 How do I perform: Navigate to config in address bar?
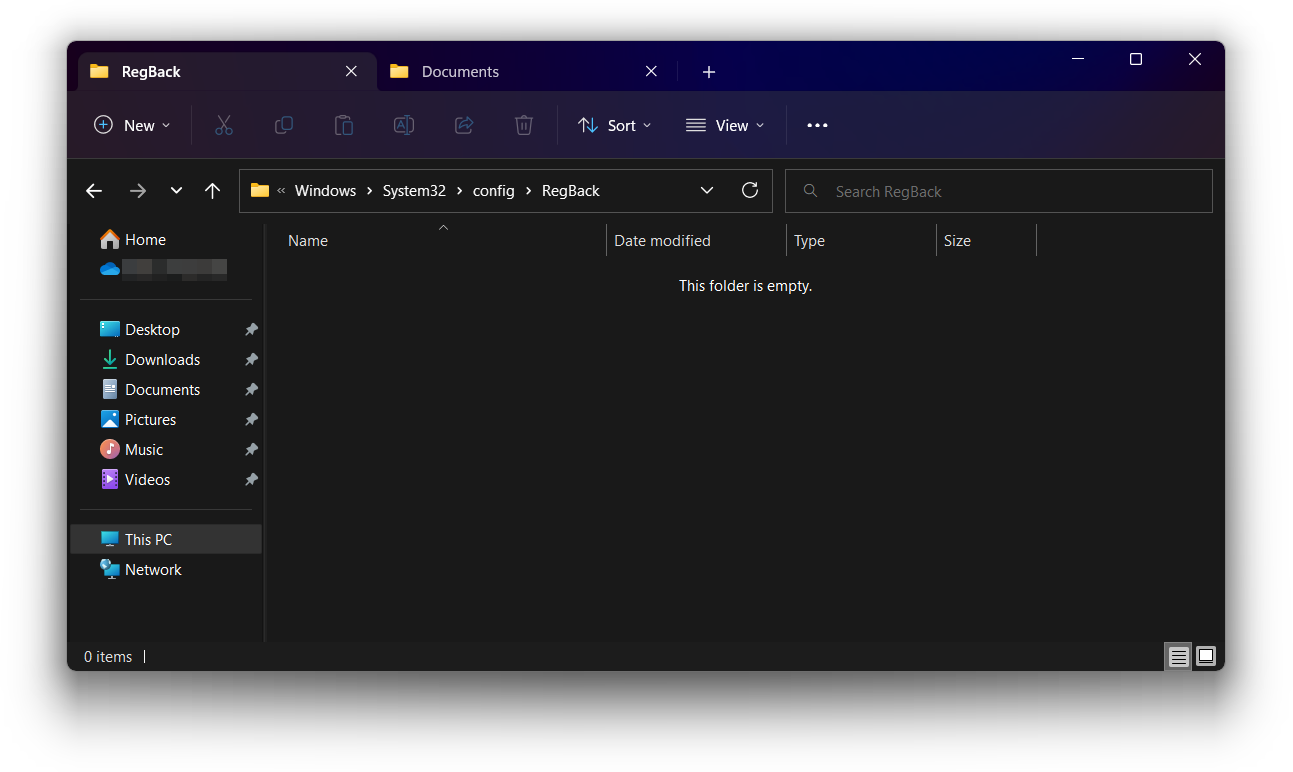pyautogui.click(x=493, y=190)
